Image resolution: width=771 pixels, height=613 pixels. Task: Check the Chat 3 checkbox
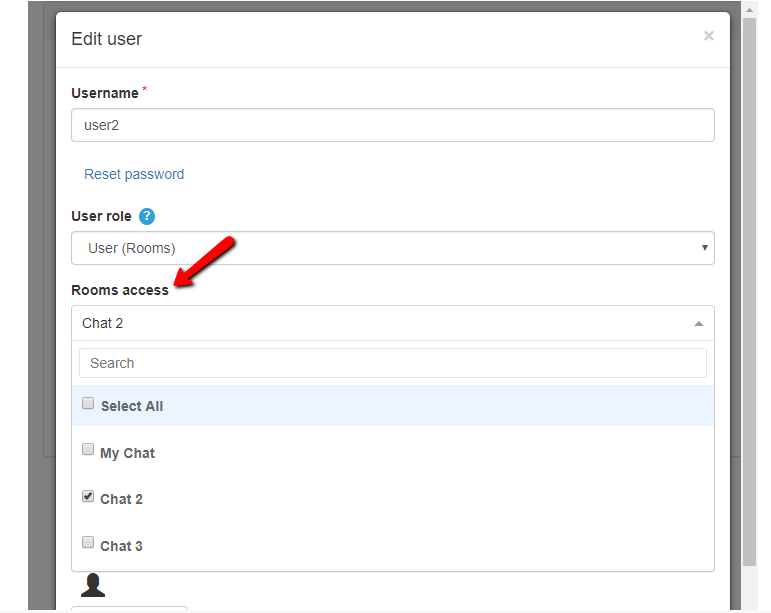point(88,543)
